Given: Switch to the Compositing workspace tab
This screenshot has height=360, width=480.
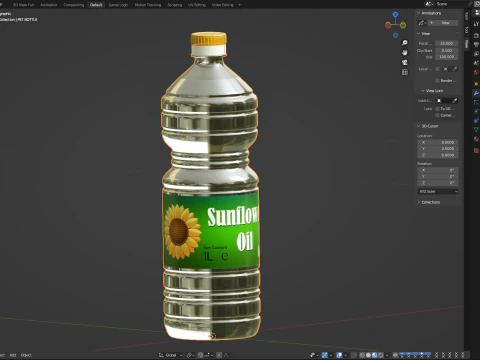Looking at the screenshot, I should click(74, 5).
